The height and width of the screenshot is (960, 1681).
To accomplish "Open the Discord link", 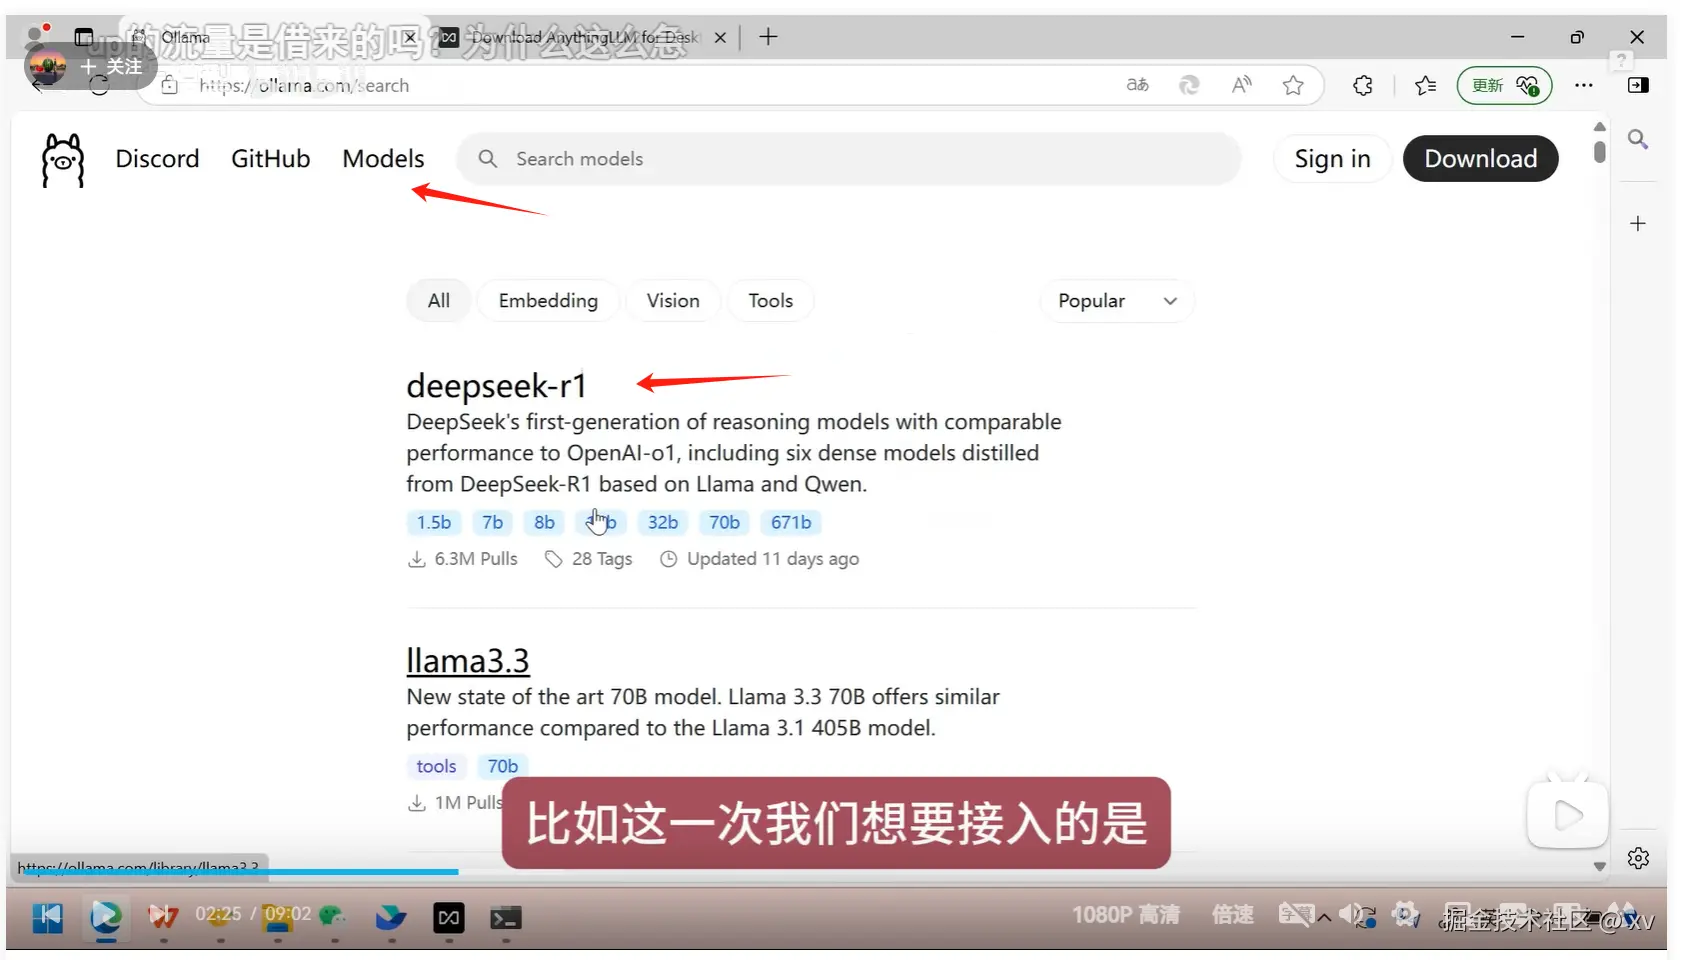I will 157,159.
